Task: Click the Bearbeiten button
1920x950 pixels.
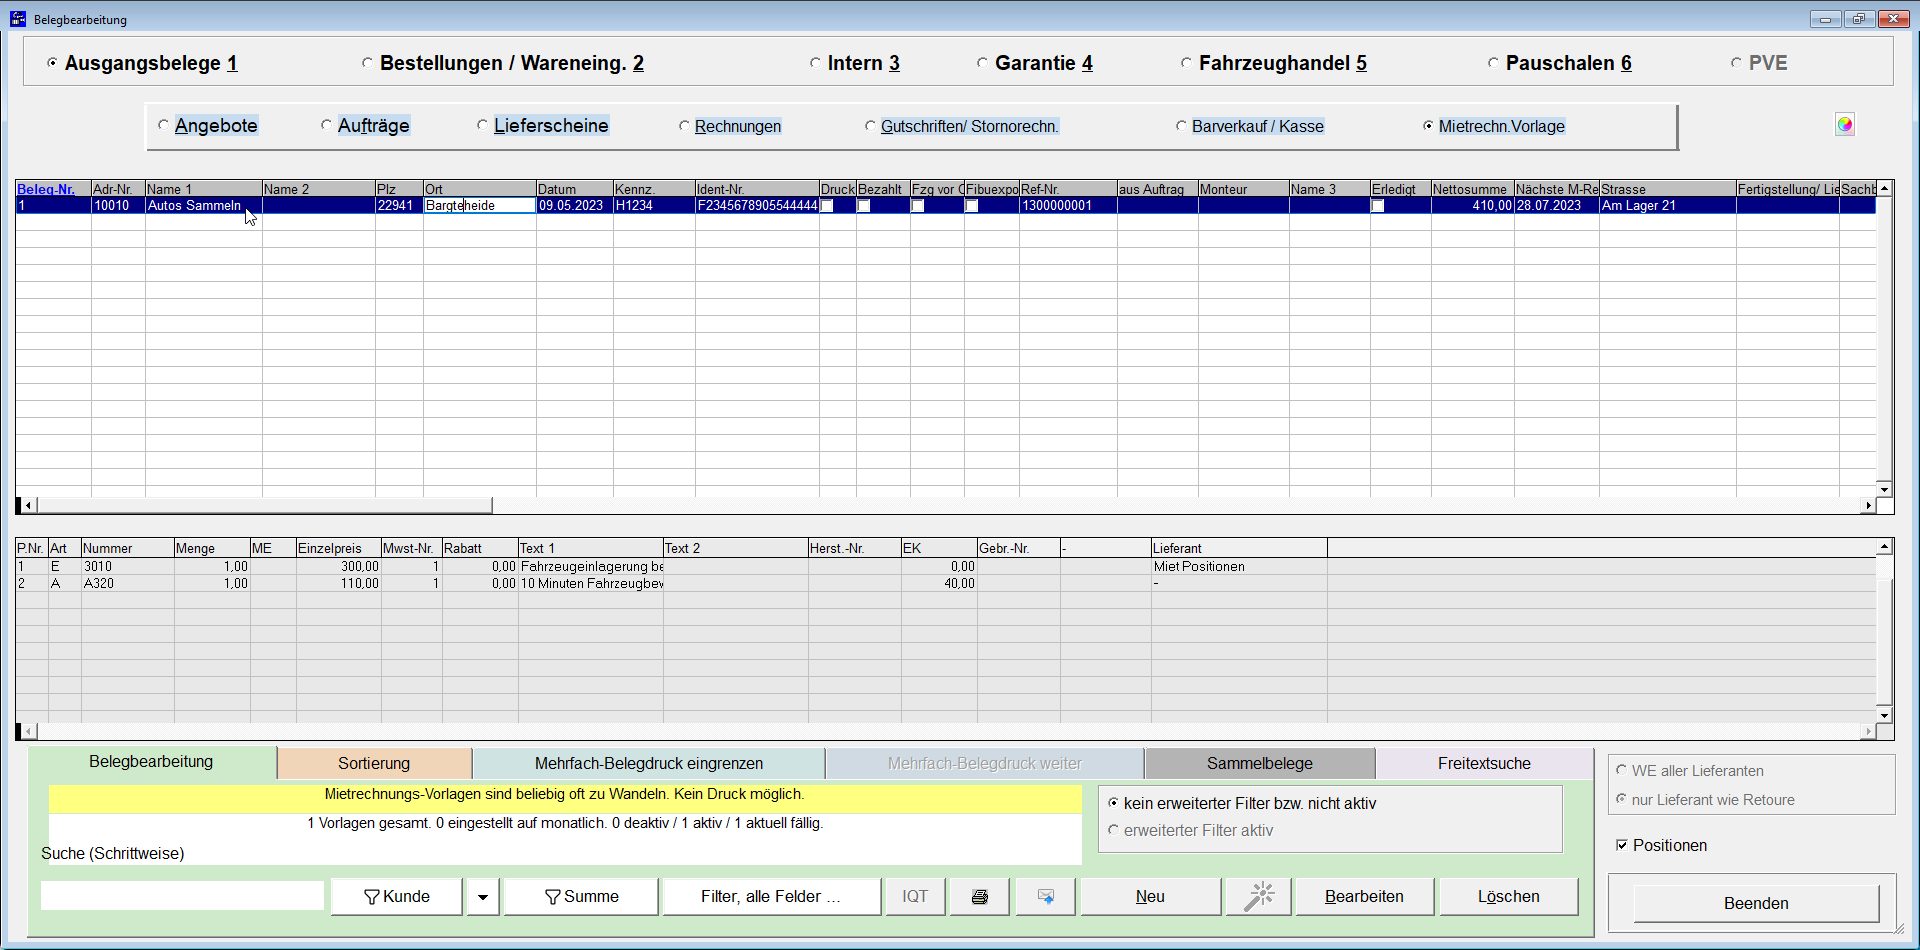Action: (x=1364, y=897)
